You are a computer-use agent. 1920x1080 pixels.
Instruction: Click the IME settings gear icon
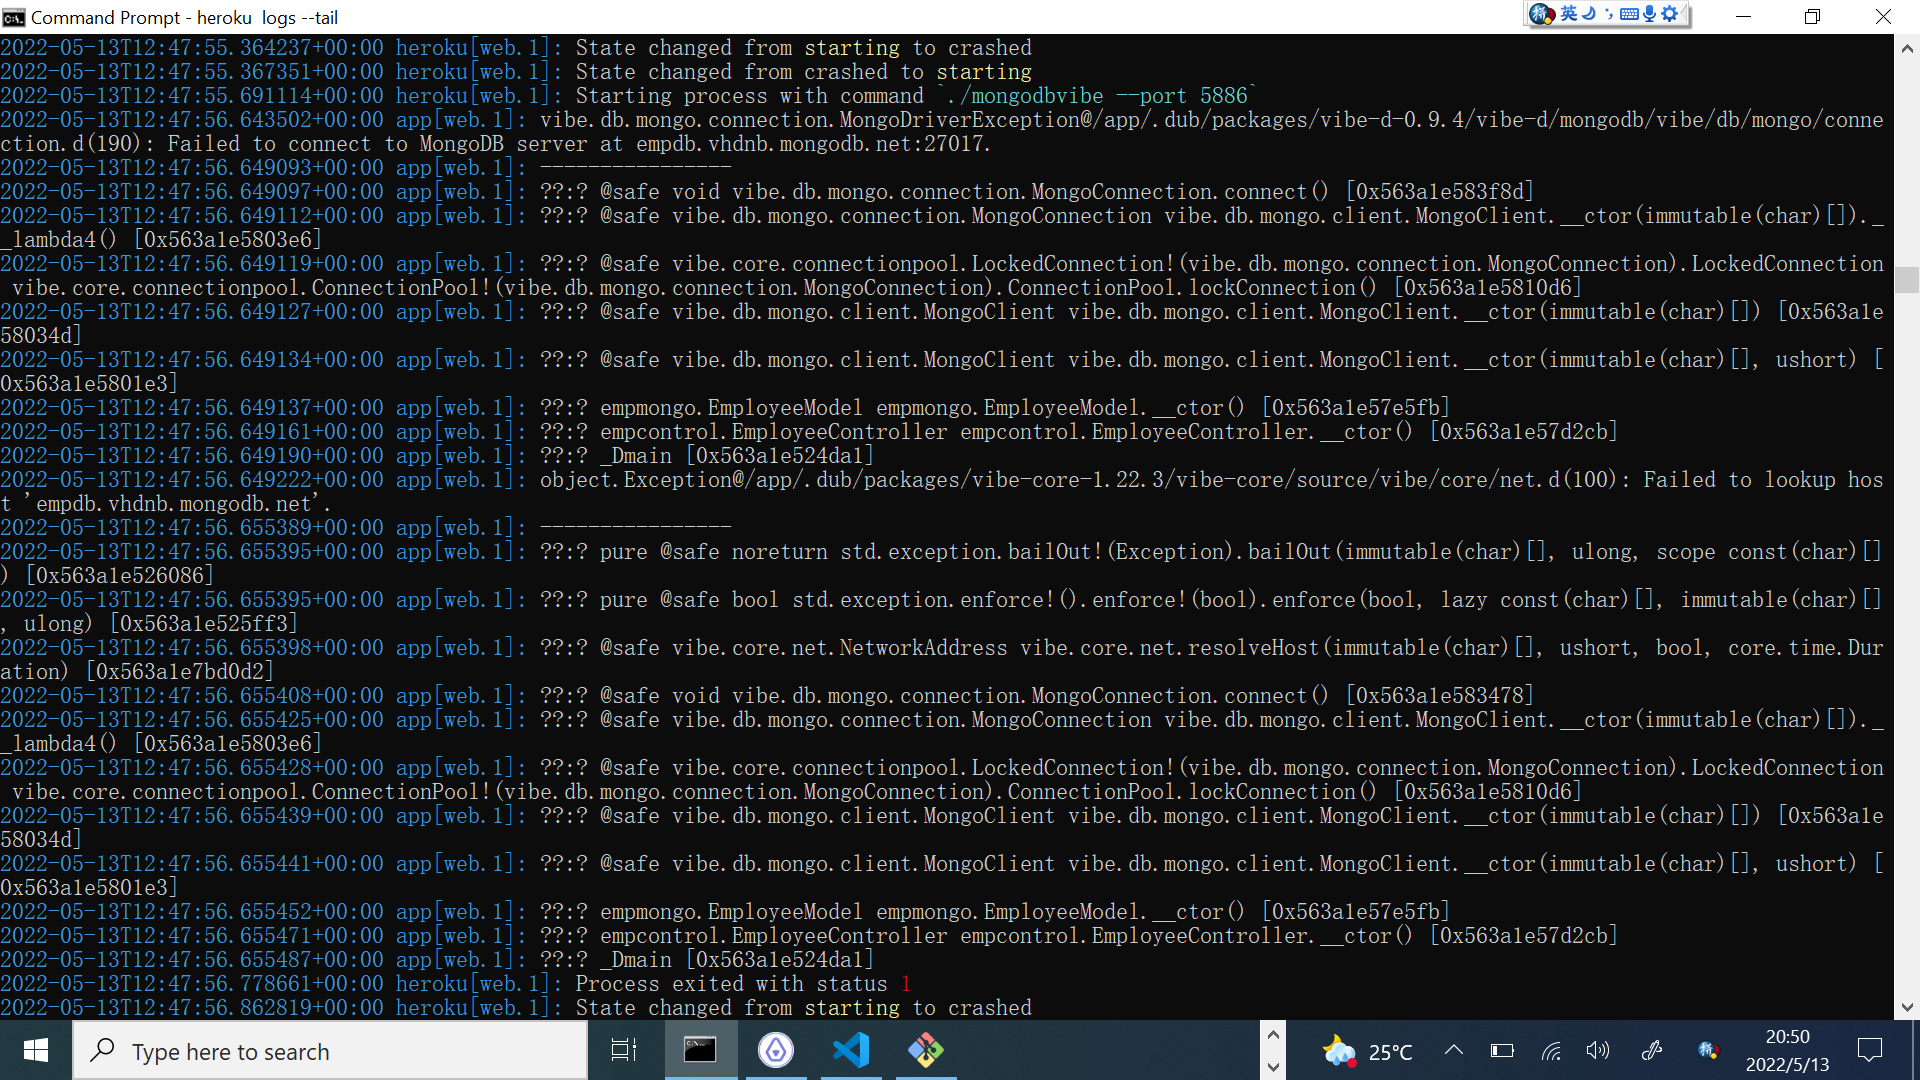(1669, 14)
